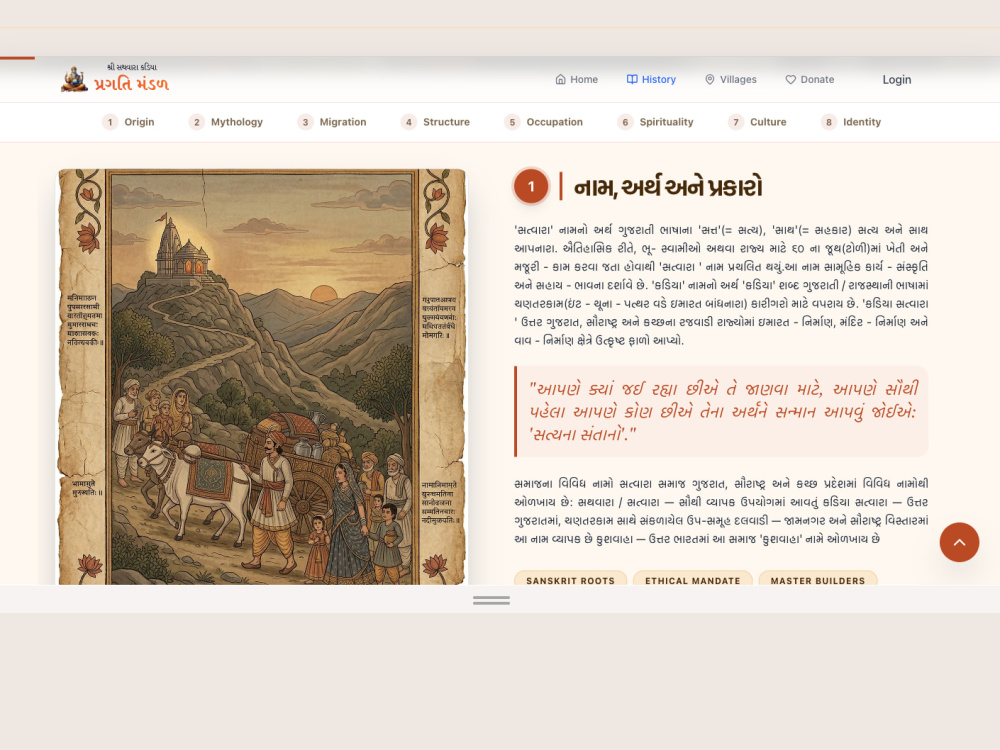Click the book icon beside History

coord(632,80)
